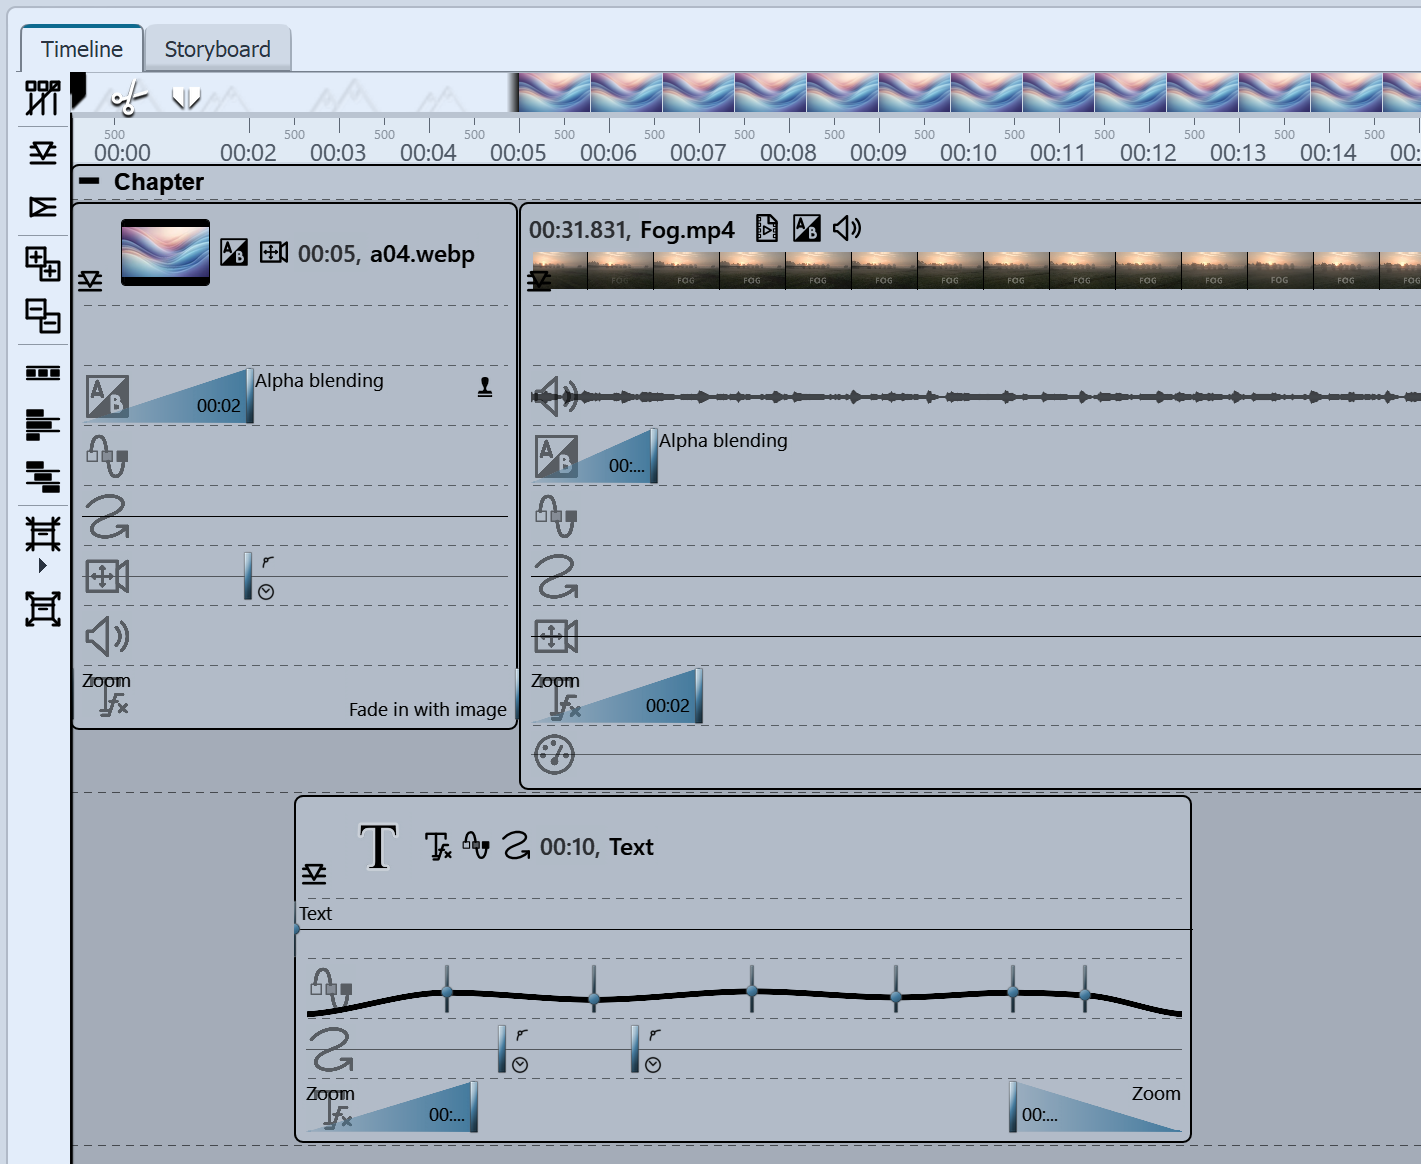This screenshot has height=1164, width=1421.
Task: Toggle the sound track speaker on the a04.webp clip
Action: pyautogui.click(x=106, y=637)
